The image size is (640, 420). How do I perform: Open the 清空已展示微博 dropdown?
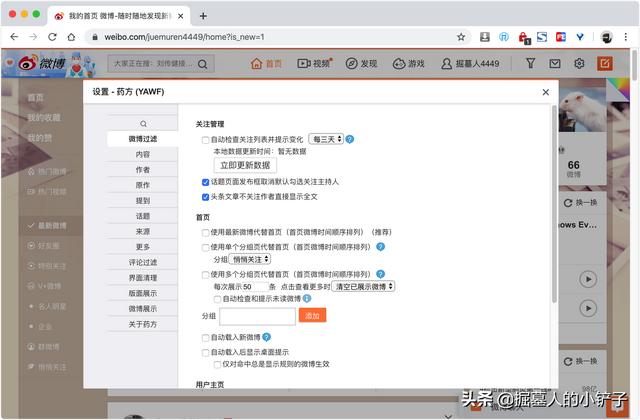click(x=363, y=287)
